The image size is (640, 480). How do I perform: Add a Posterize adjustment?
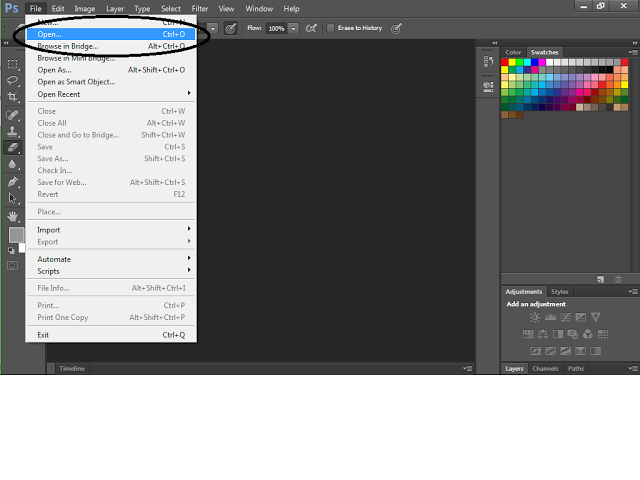550,351
